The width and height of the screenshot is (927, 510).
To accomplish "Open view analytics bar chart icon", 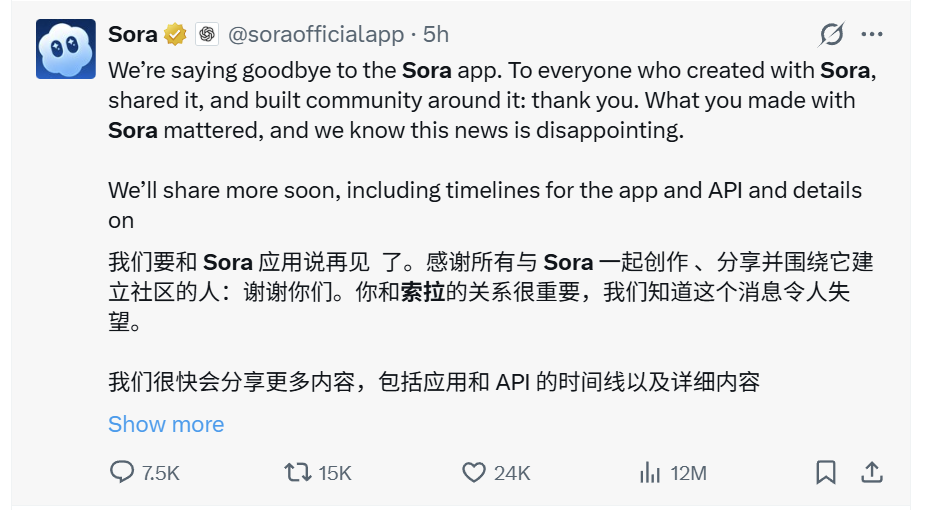I will (650, 472).
